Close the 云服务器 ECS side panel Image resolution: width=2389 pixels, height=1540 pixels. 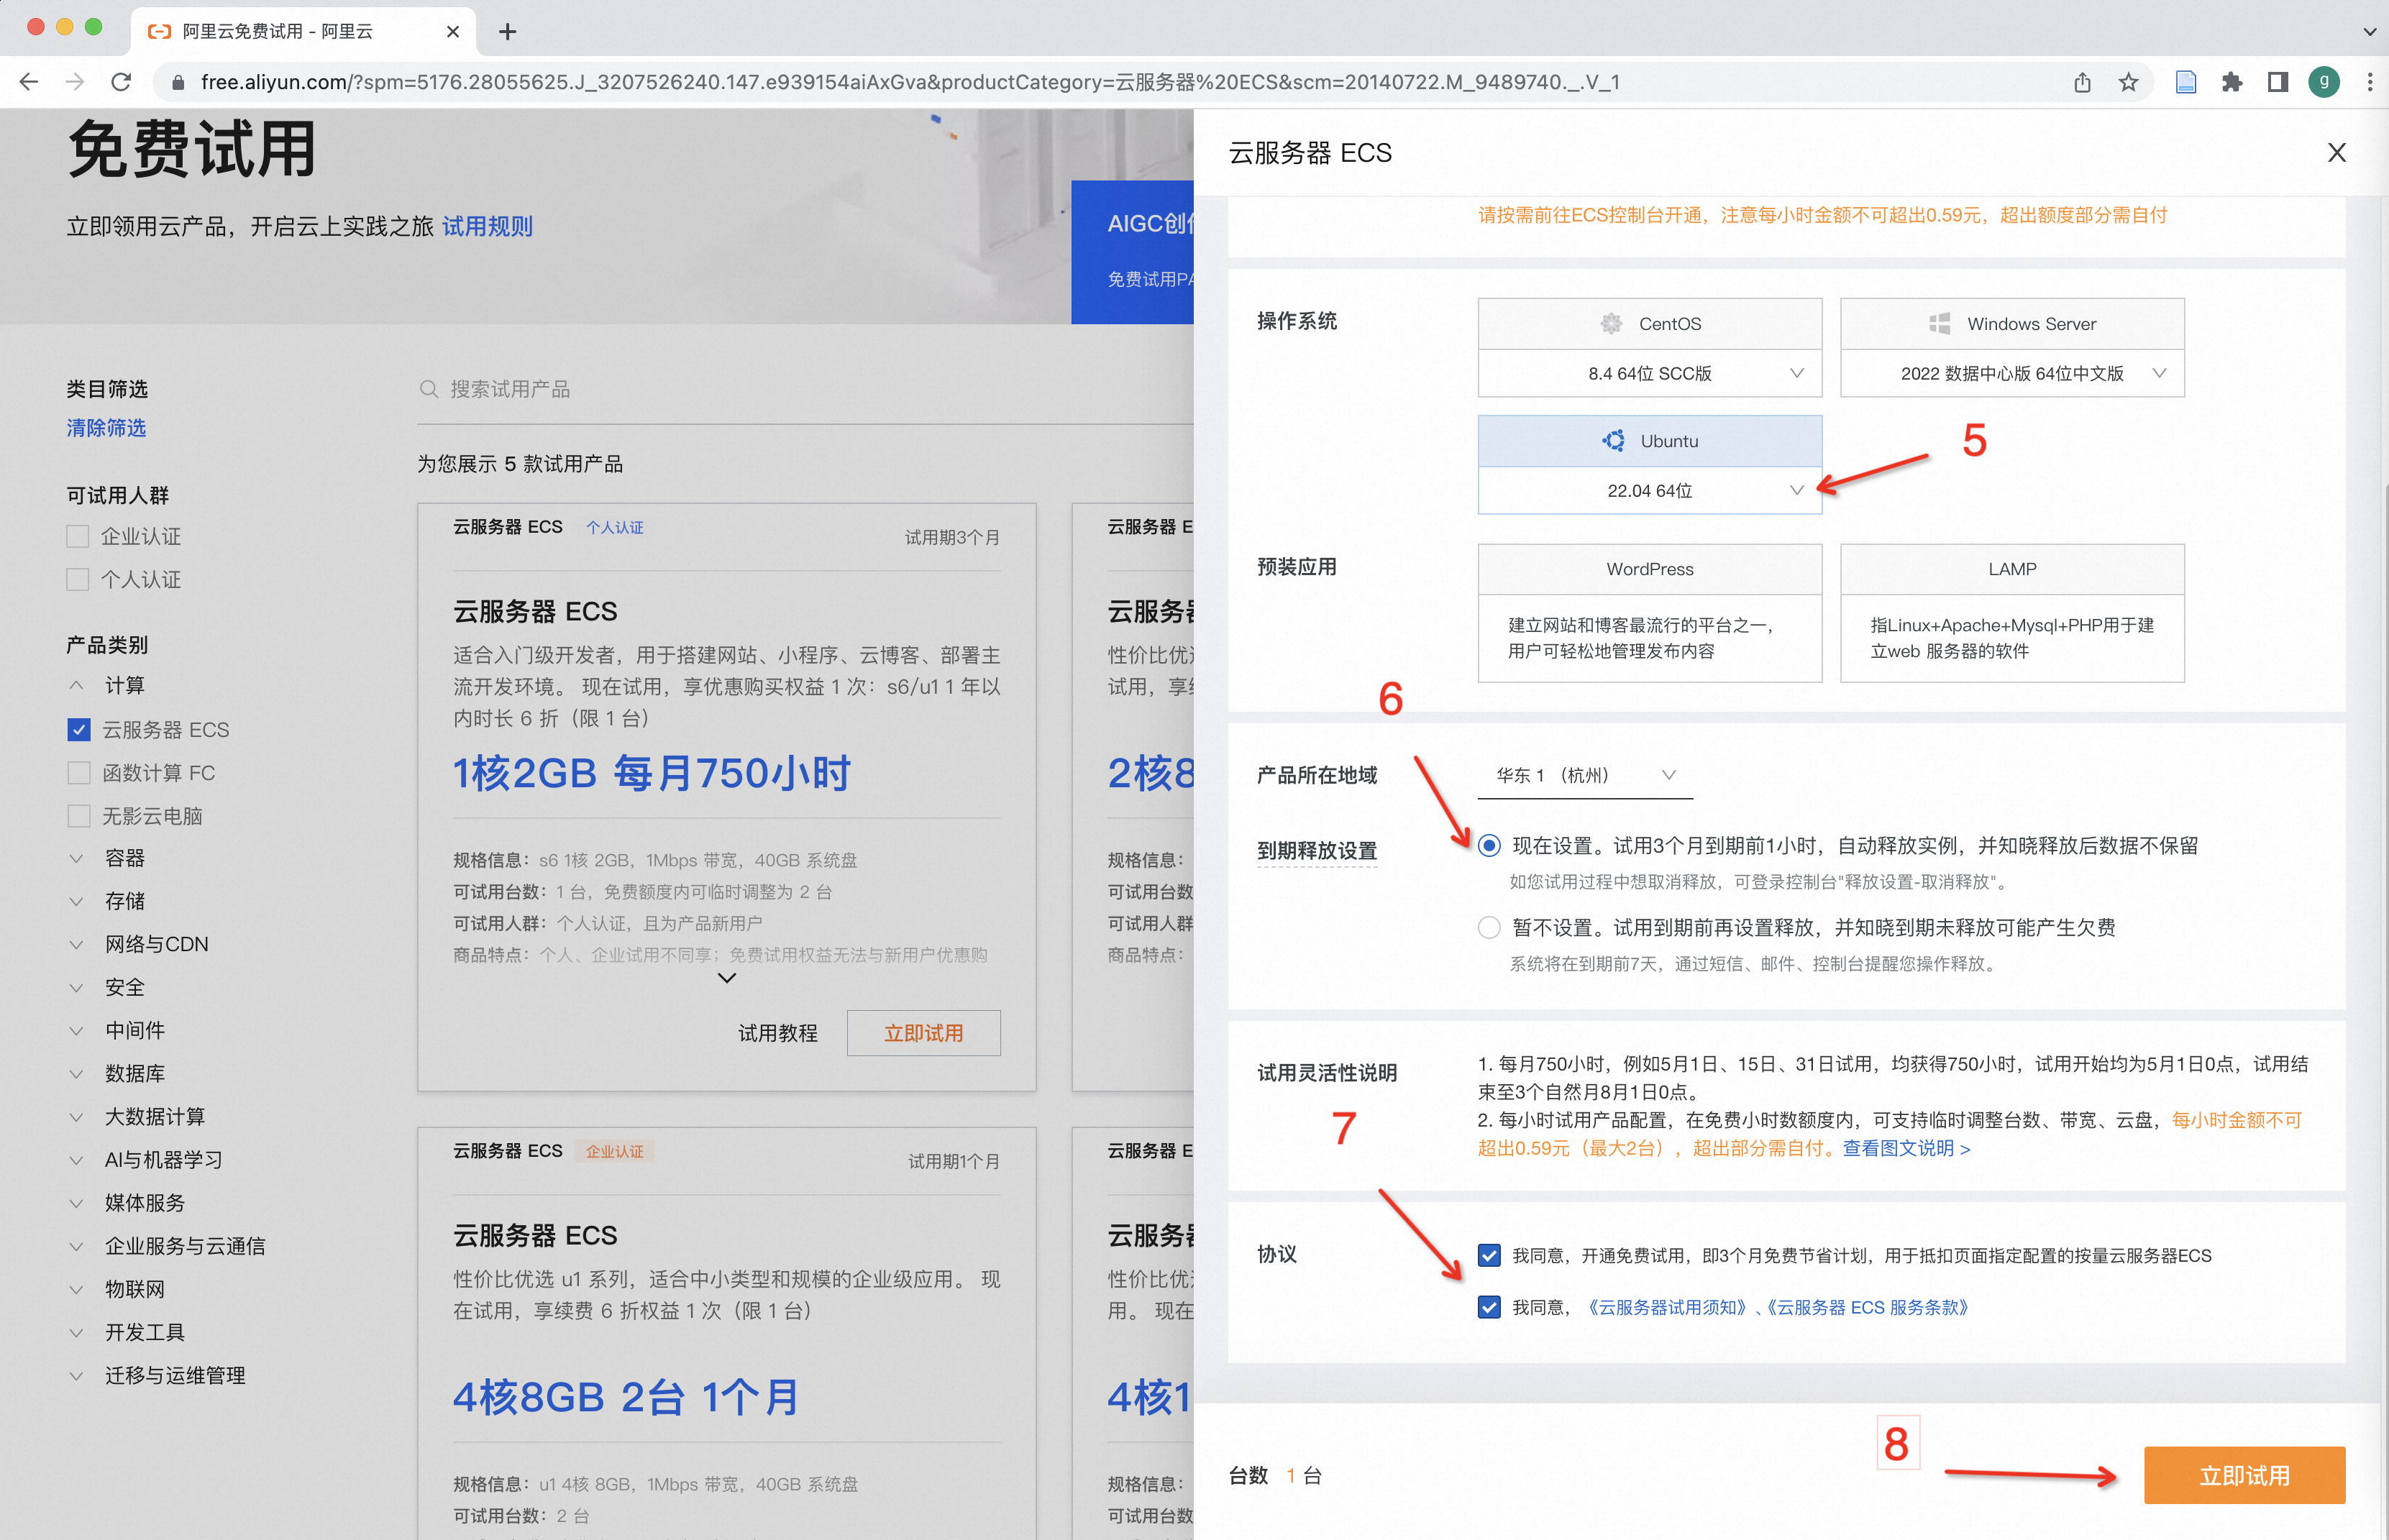[2336, 153]
